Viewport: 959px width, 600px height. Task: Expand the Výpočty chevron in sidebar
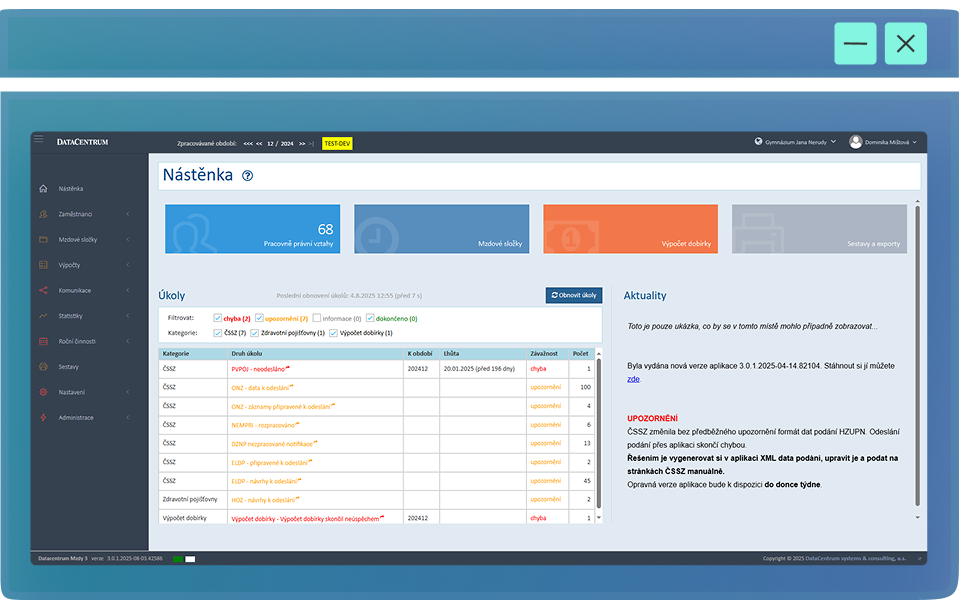coord(128,265)
